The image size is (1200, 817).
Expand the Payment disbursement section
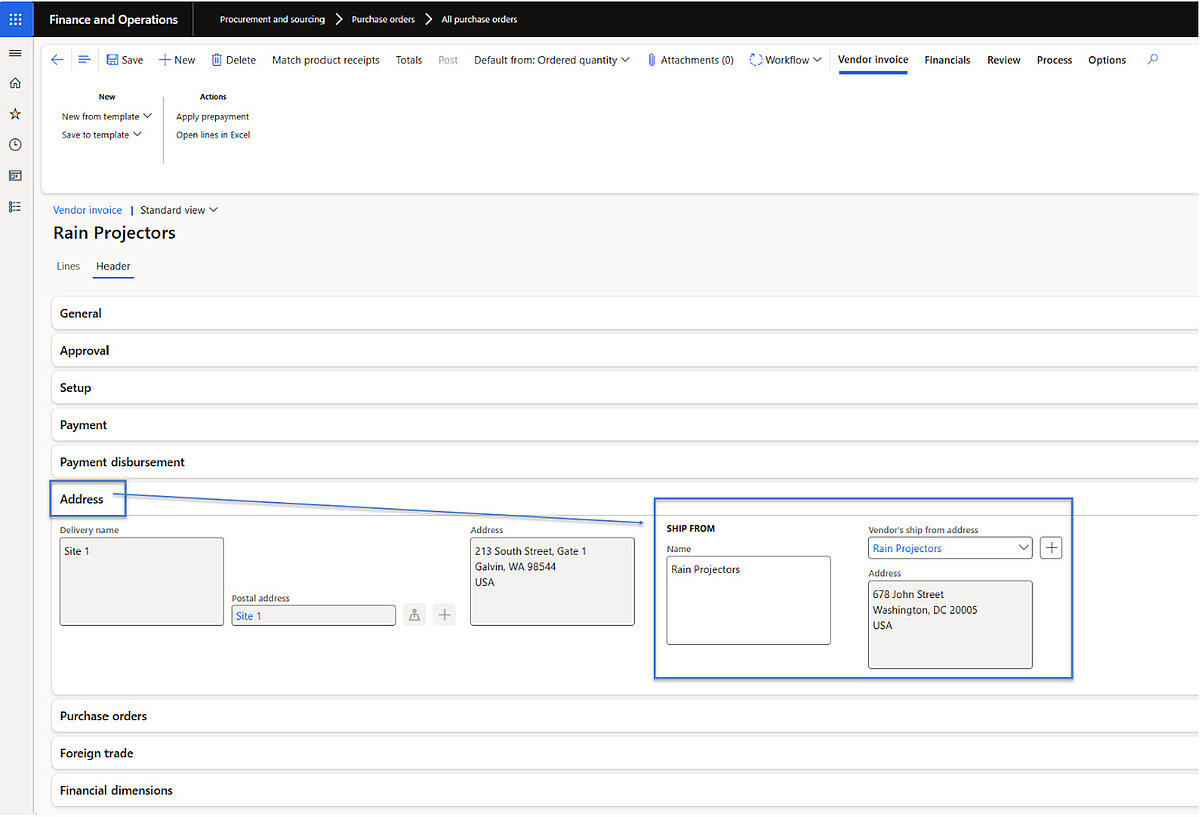click(625, 462)
